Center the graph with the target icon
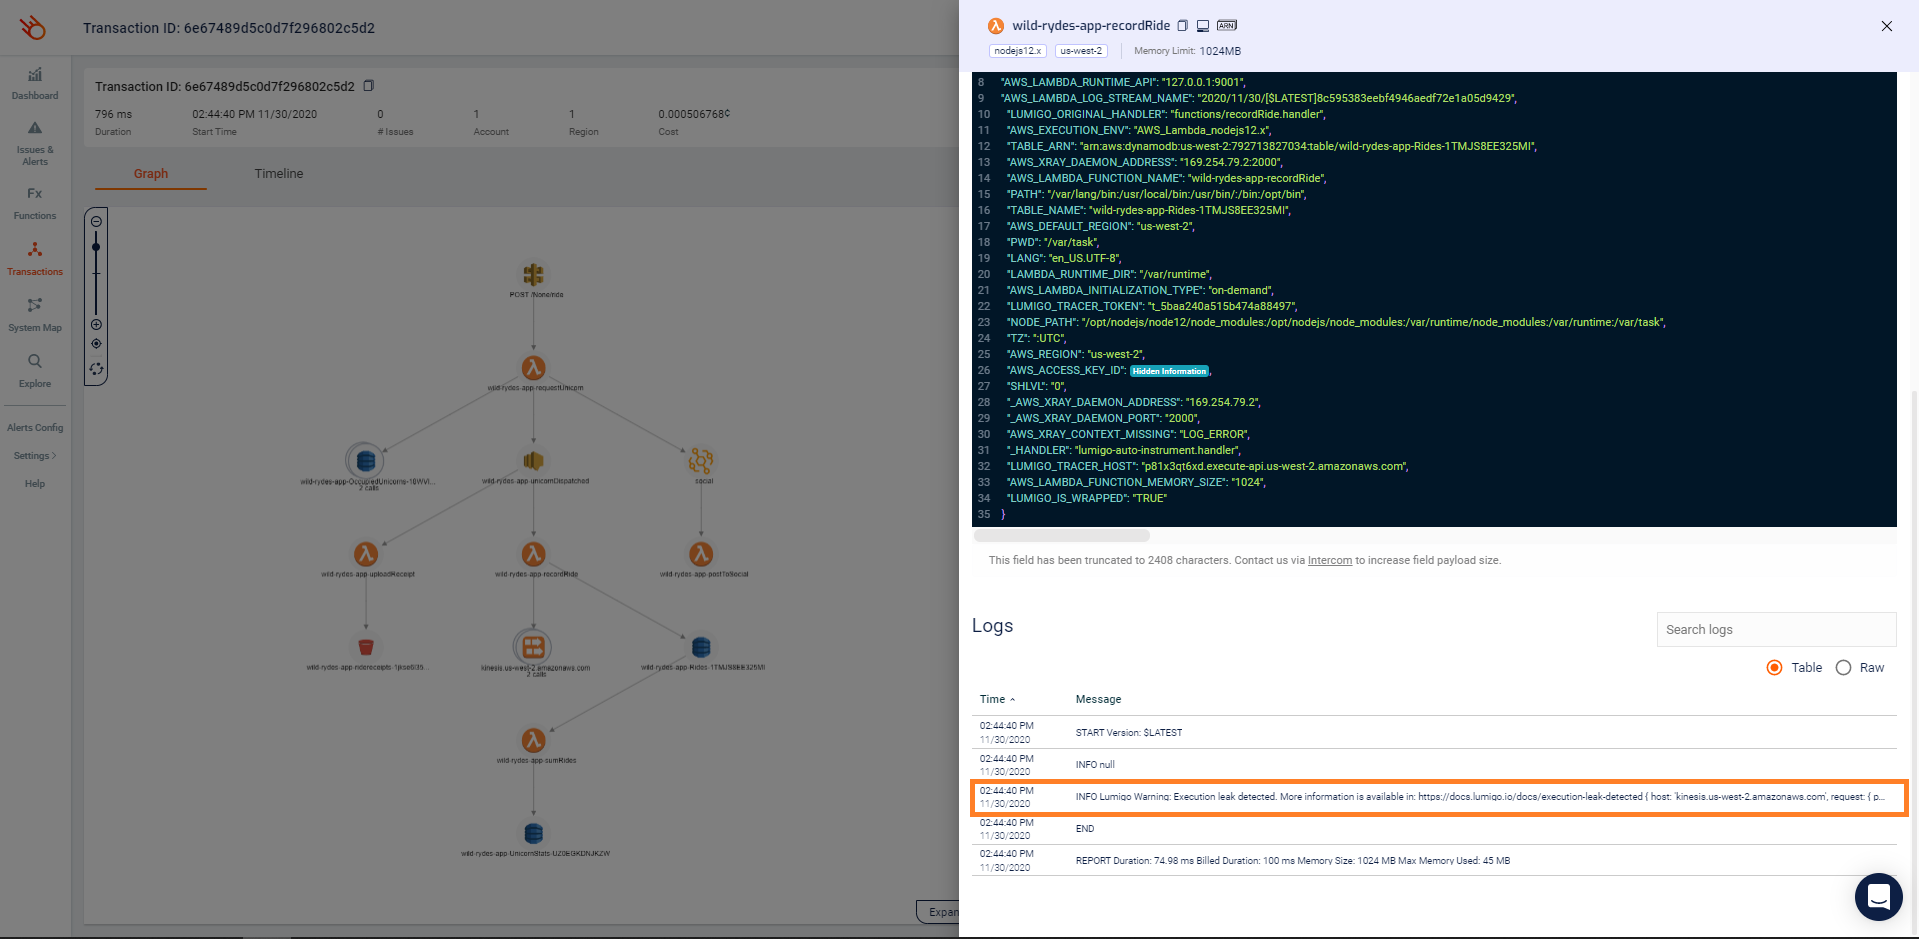 click(x=96, y=344)
